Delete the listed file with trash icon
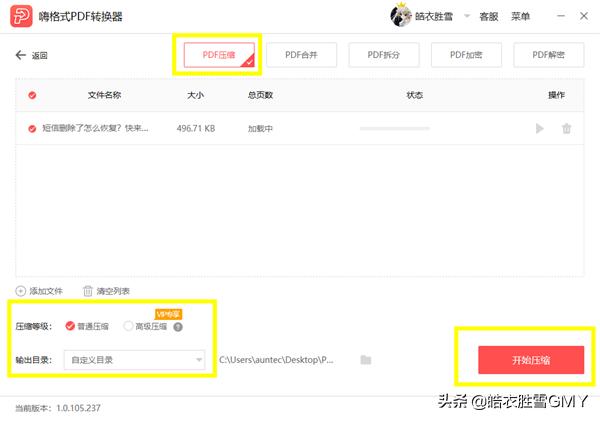 coord(566,129)
